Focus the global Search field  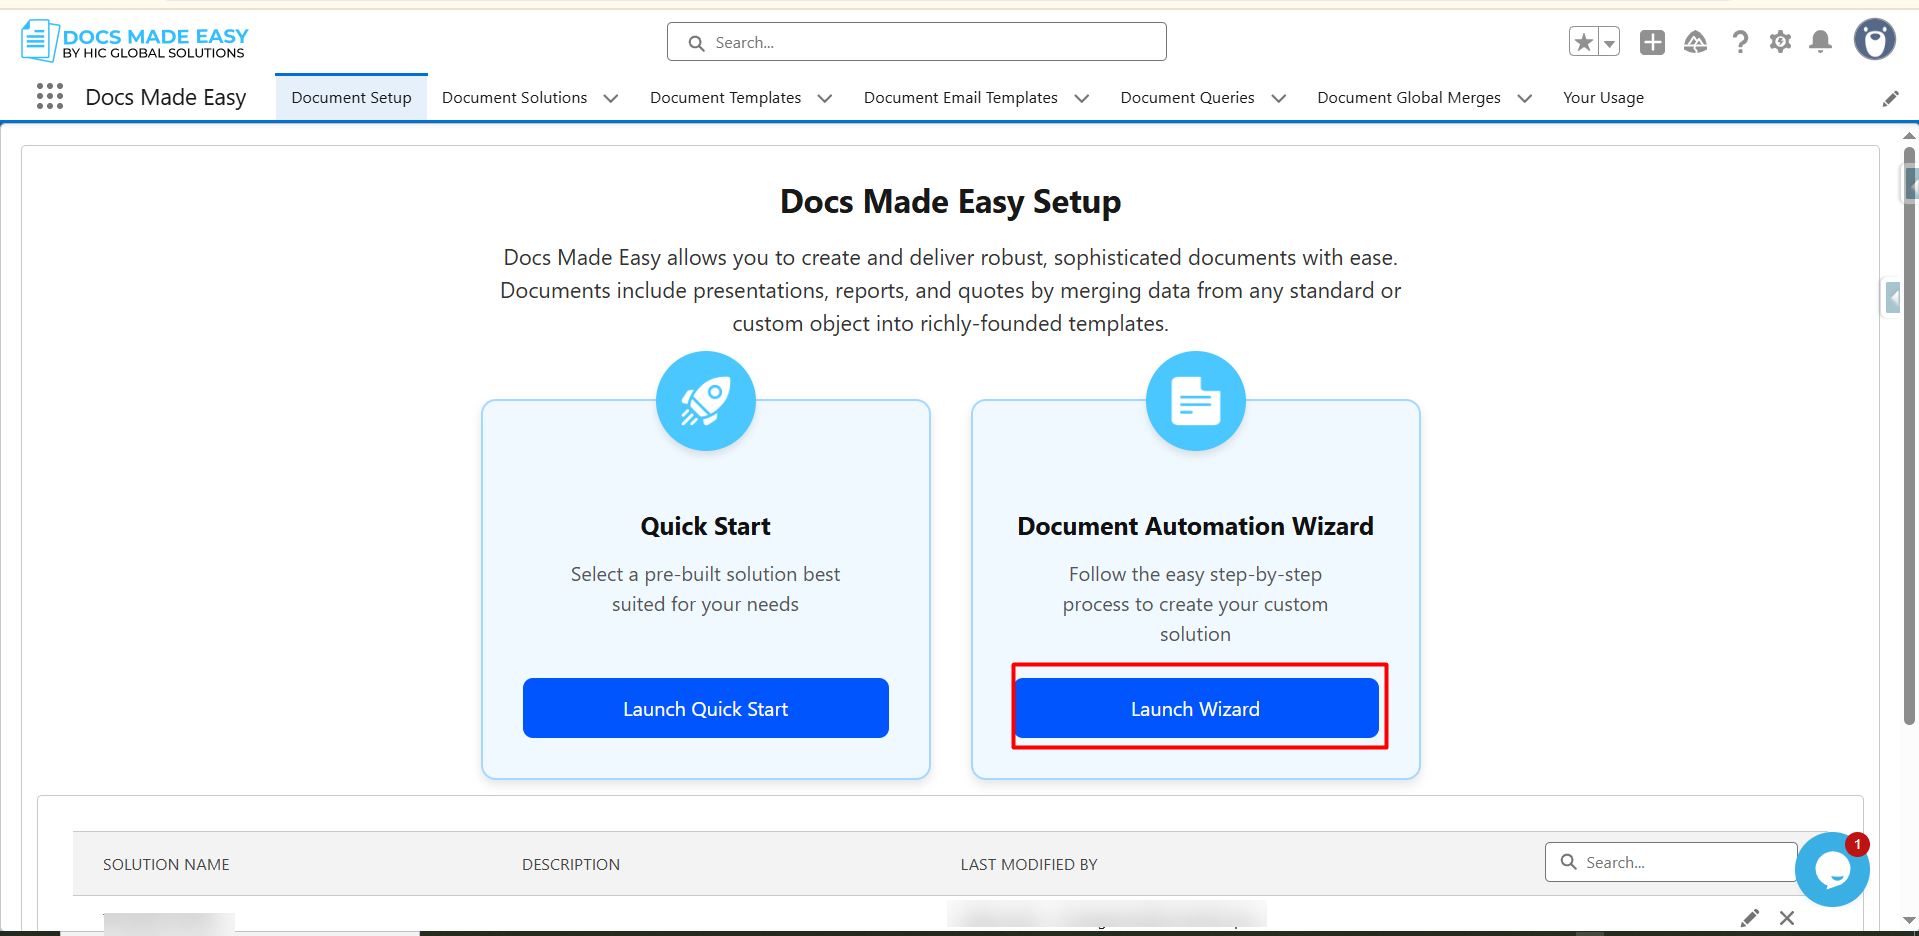[x=917, y=42]
